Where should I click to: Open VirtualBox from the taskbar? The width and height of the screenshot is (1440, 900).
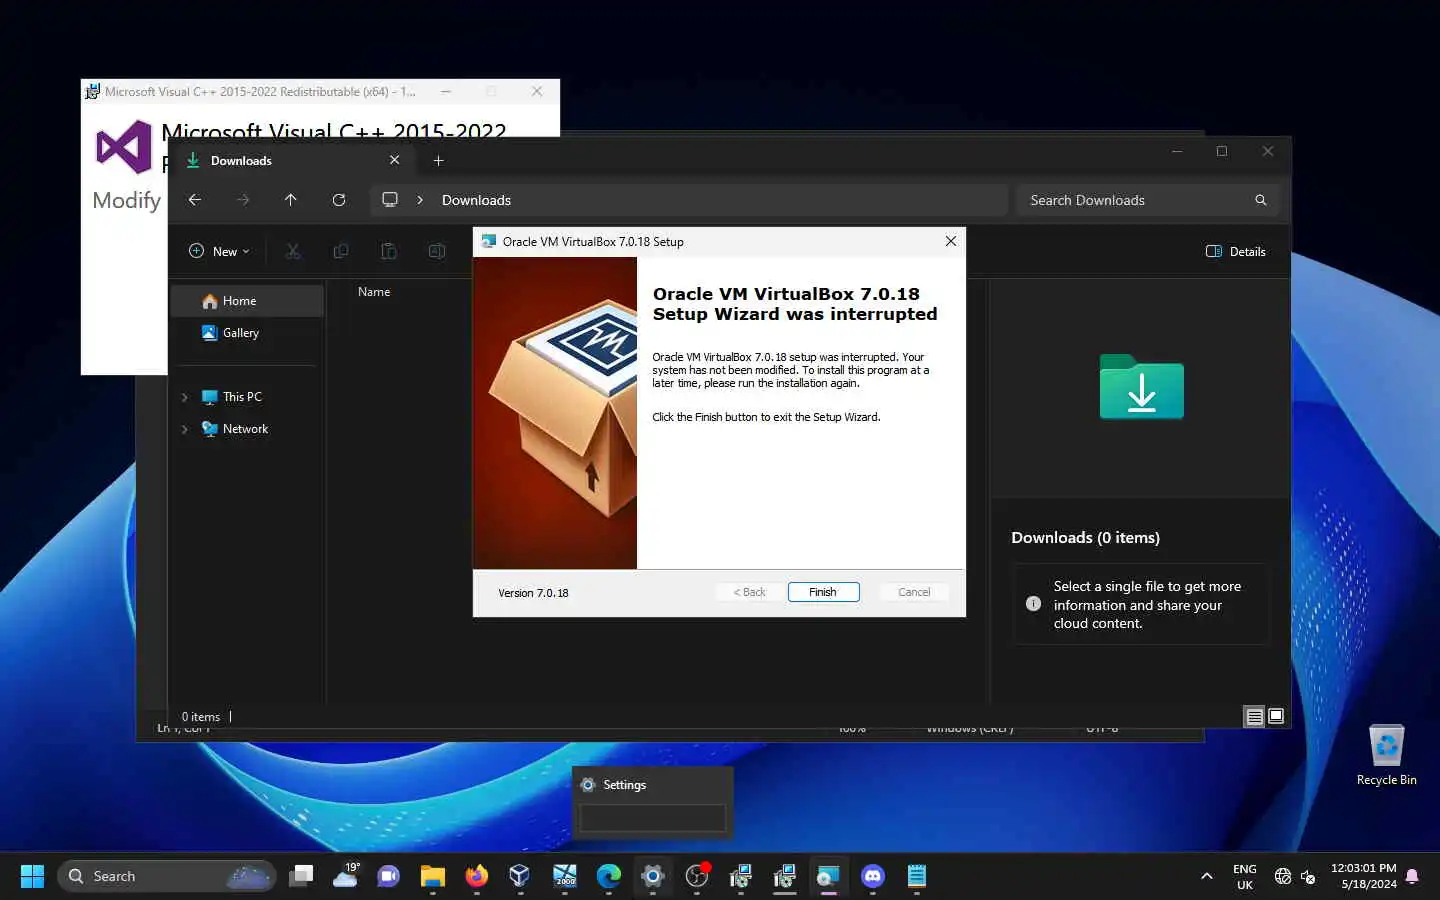(520, 876)
